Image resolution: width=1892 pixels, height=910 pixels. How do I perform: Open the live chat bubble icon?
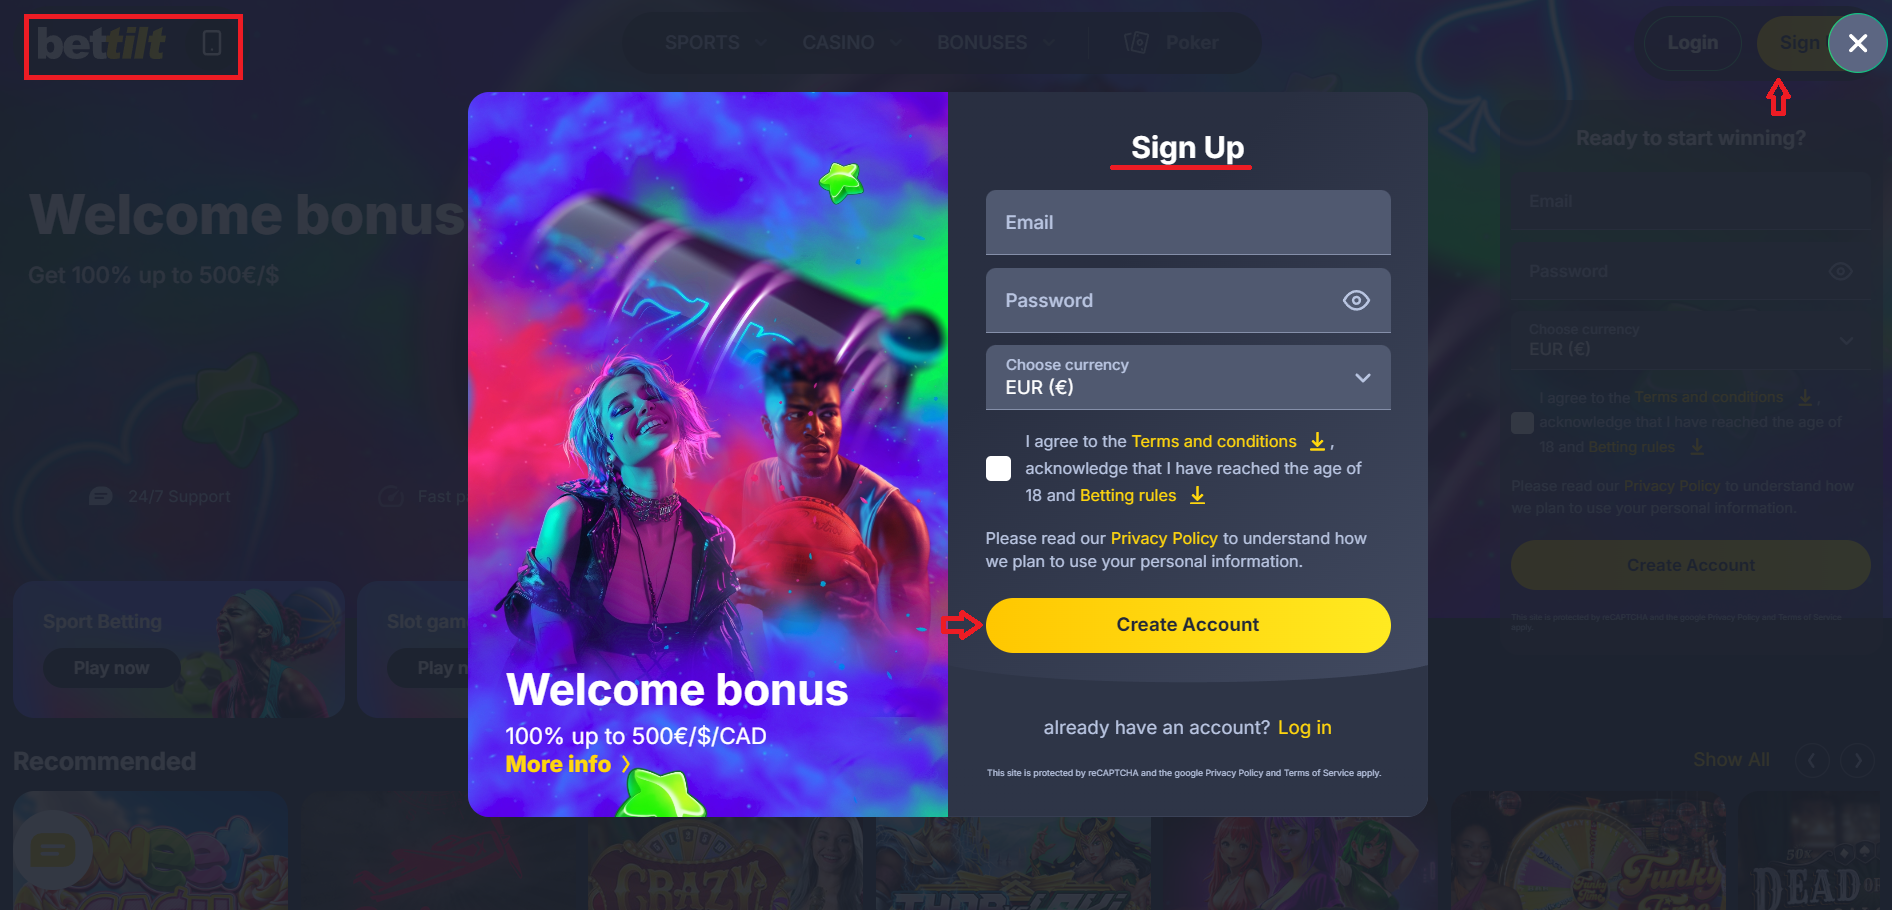[53, 851]
